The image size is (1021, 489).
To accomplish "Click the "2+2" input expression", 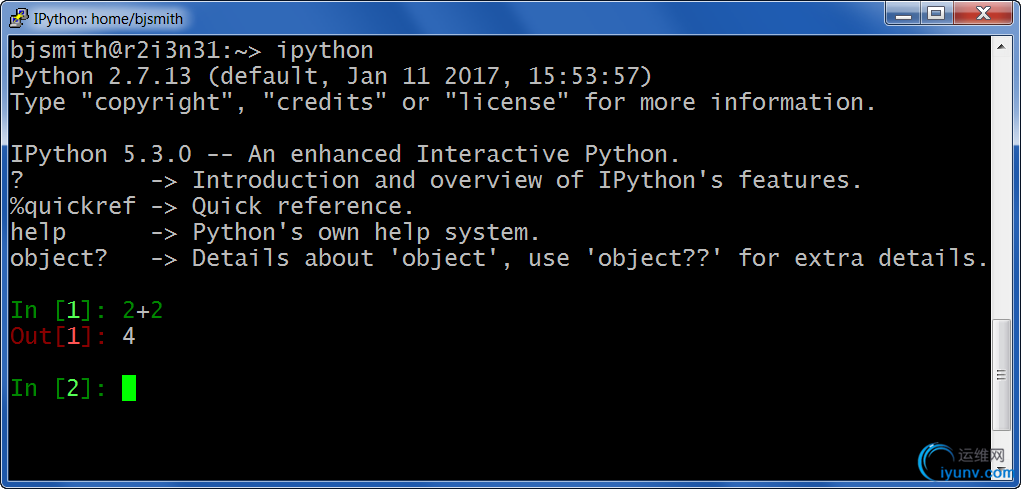I will pos(143,310).
